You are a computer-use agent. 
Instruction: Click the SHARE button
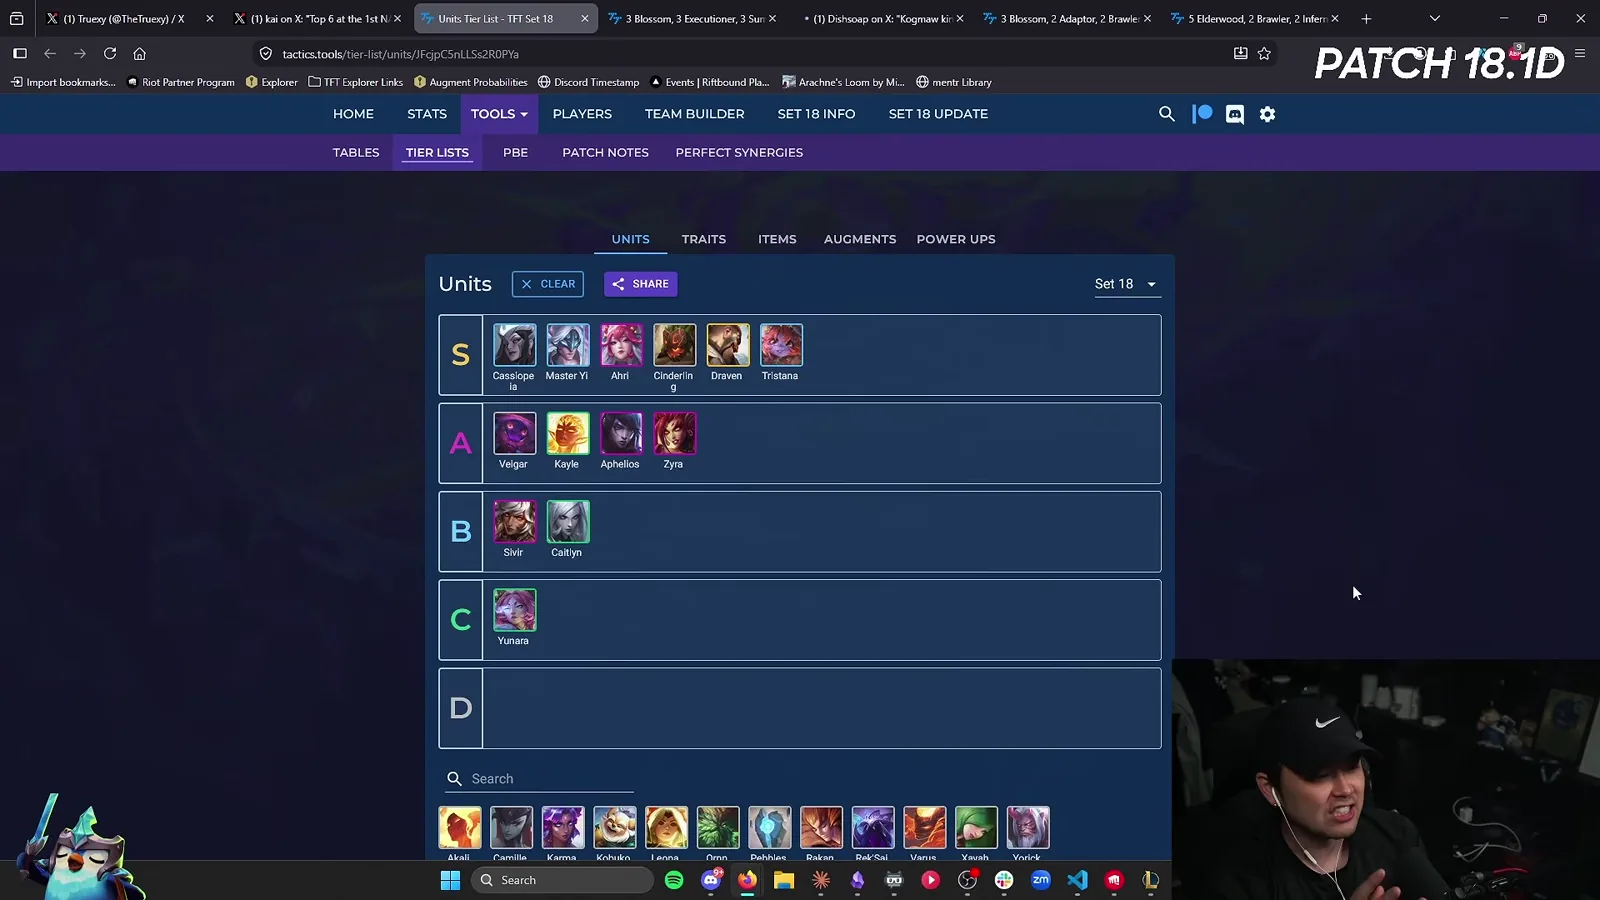(640, 284)
